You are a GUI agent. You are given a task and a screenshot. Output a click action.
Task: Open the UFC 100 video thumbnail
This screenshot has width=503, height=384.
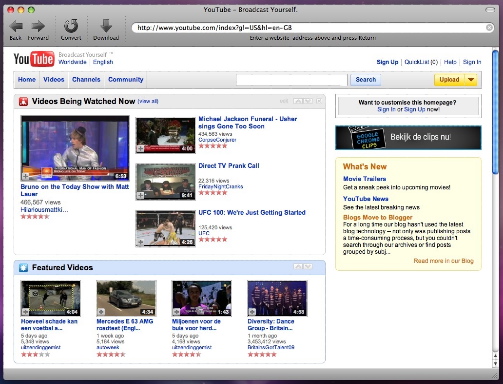pos(165,229)
